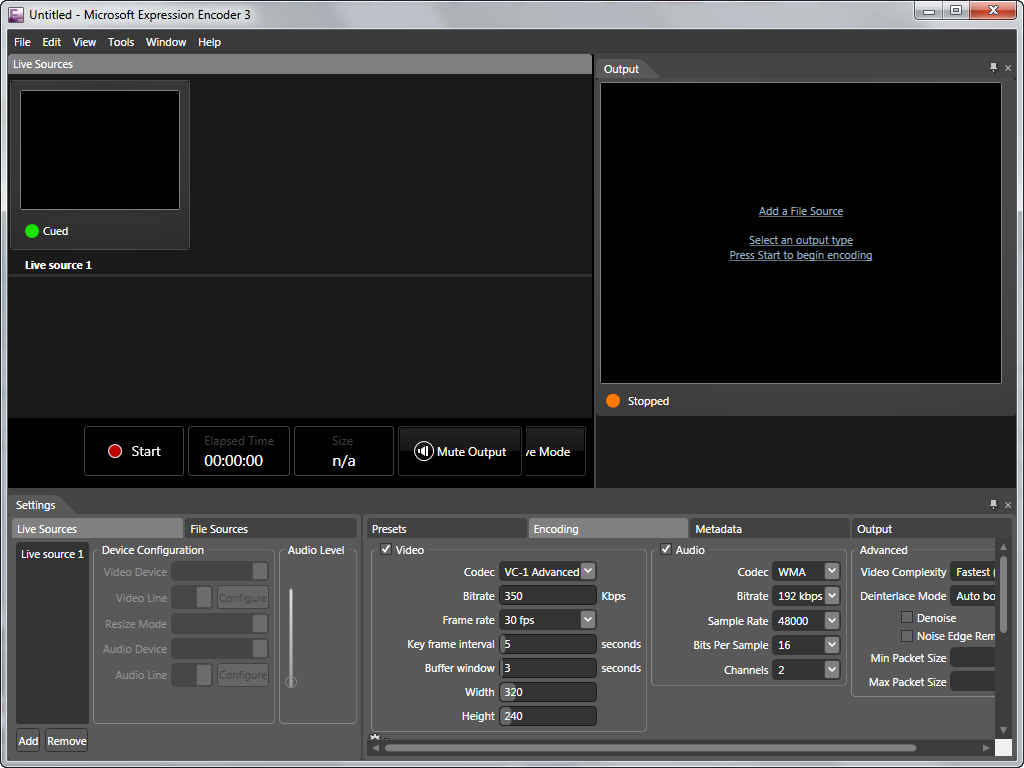Expand the Channels dropdown
The image size is (1024, 768).
point(806,669)
